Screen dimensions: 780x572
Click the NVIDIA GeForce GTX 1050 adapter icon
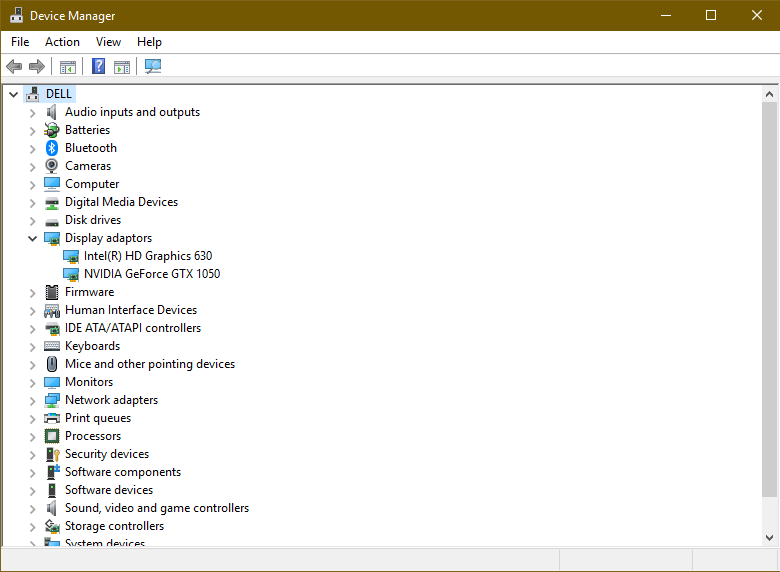71,274
